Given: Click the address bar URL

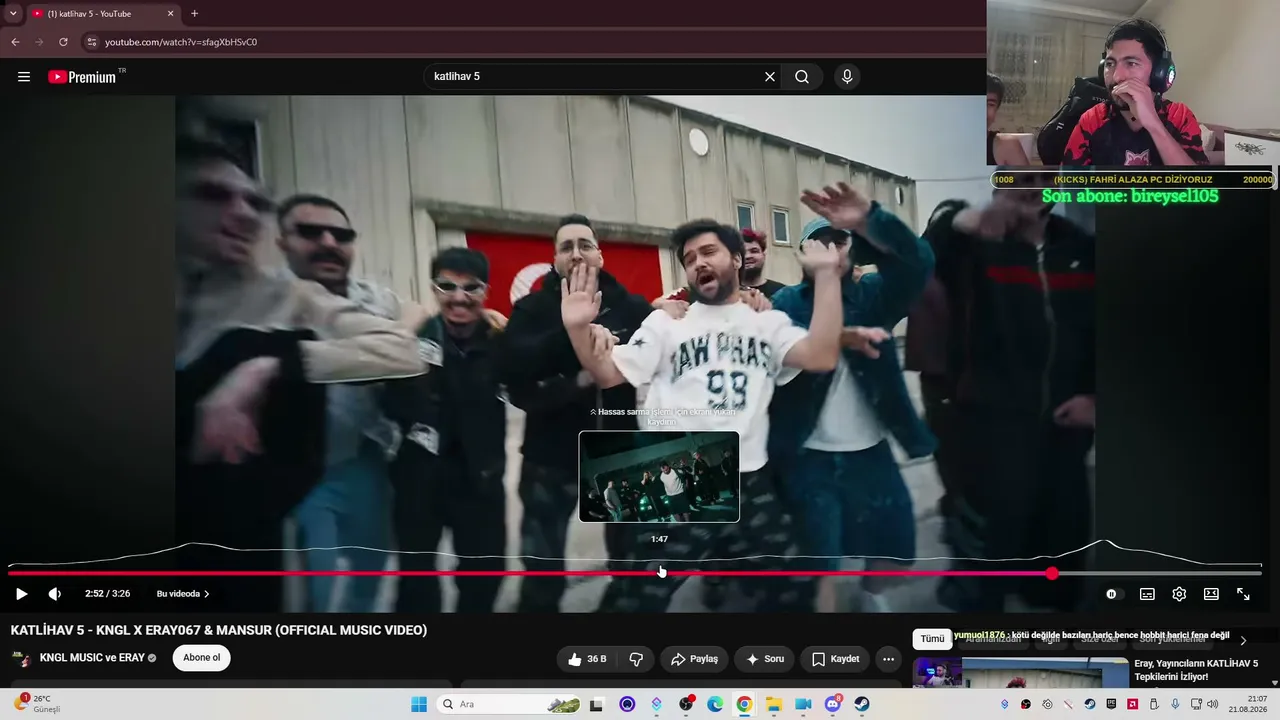Looking at the screenshot, I should [181, 42].
